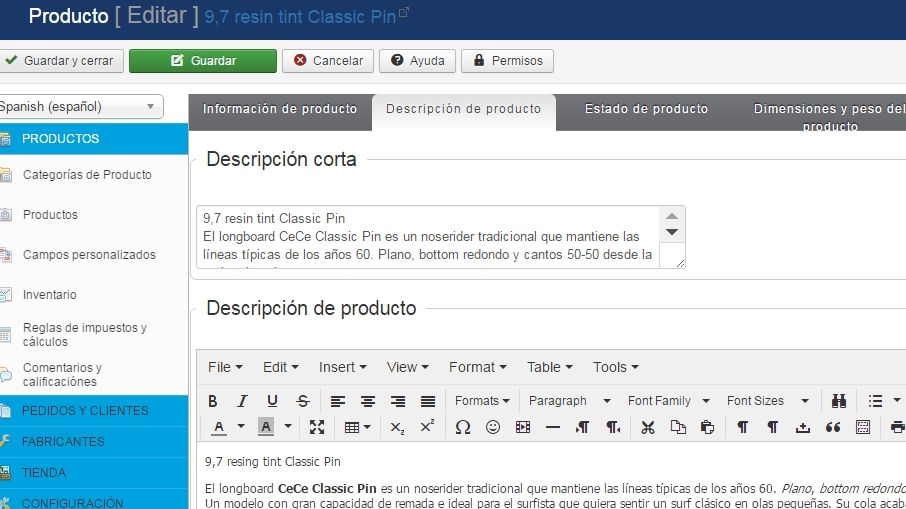Center align the text

tap(368, 401)
